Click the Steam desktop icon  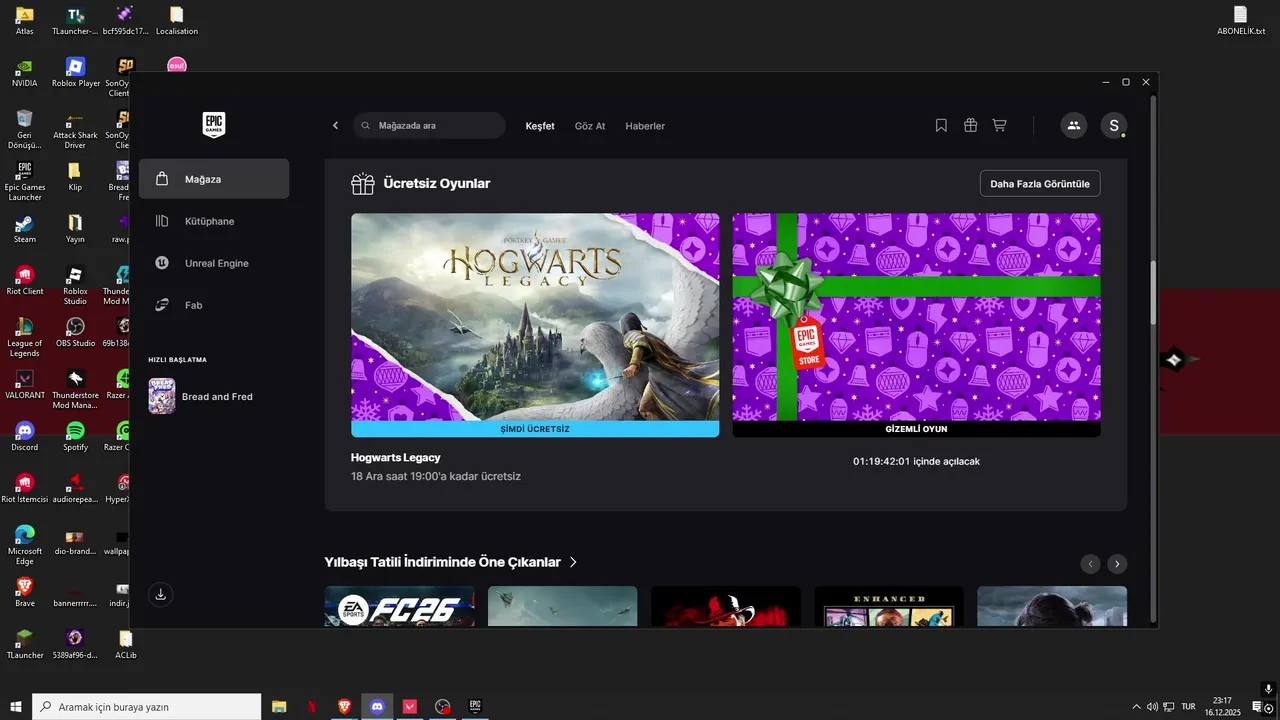click(x=25, y=229)
